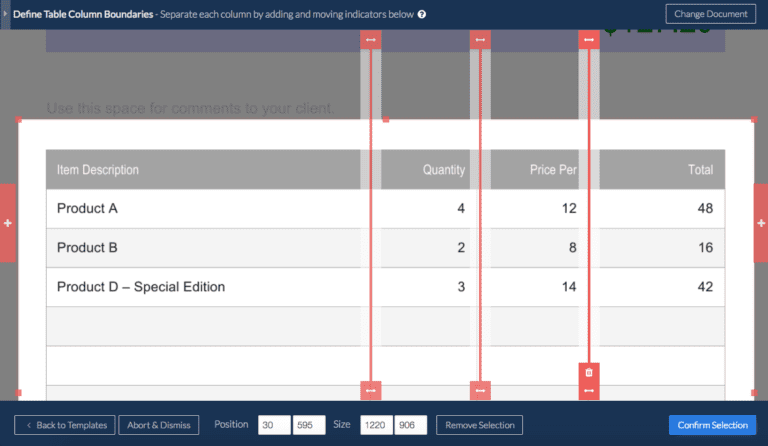Add a column using the right plus button

[761, 223]
